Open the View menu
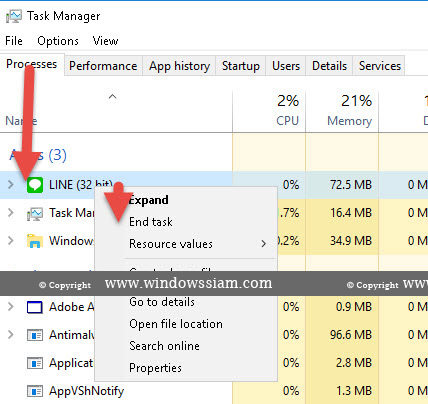This screenshot has height=404, width=428. click(x=105, y=41)
